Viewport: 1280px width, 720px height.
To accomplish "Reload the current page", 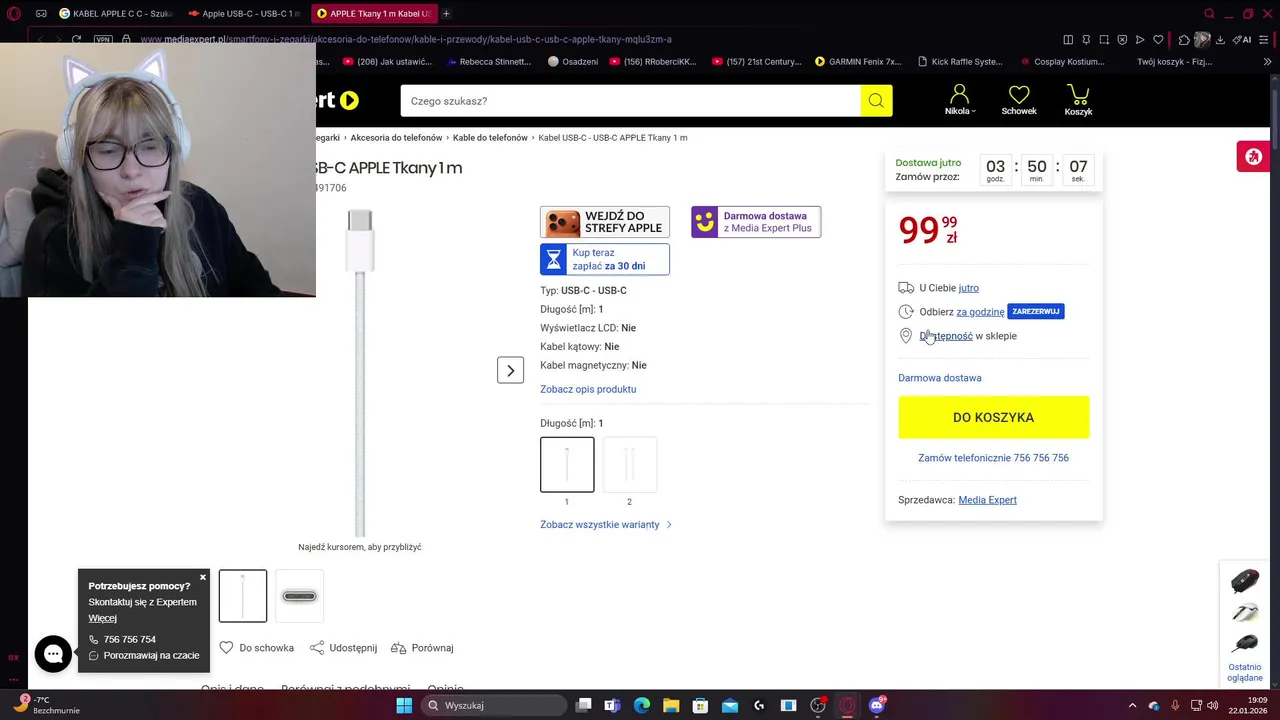I will pos(76,40).
